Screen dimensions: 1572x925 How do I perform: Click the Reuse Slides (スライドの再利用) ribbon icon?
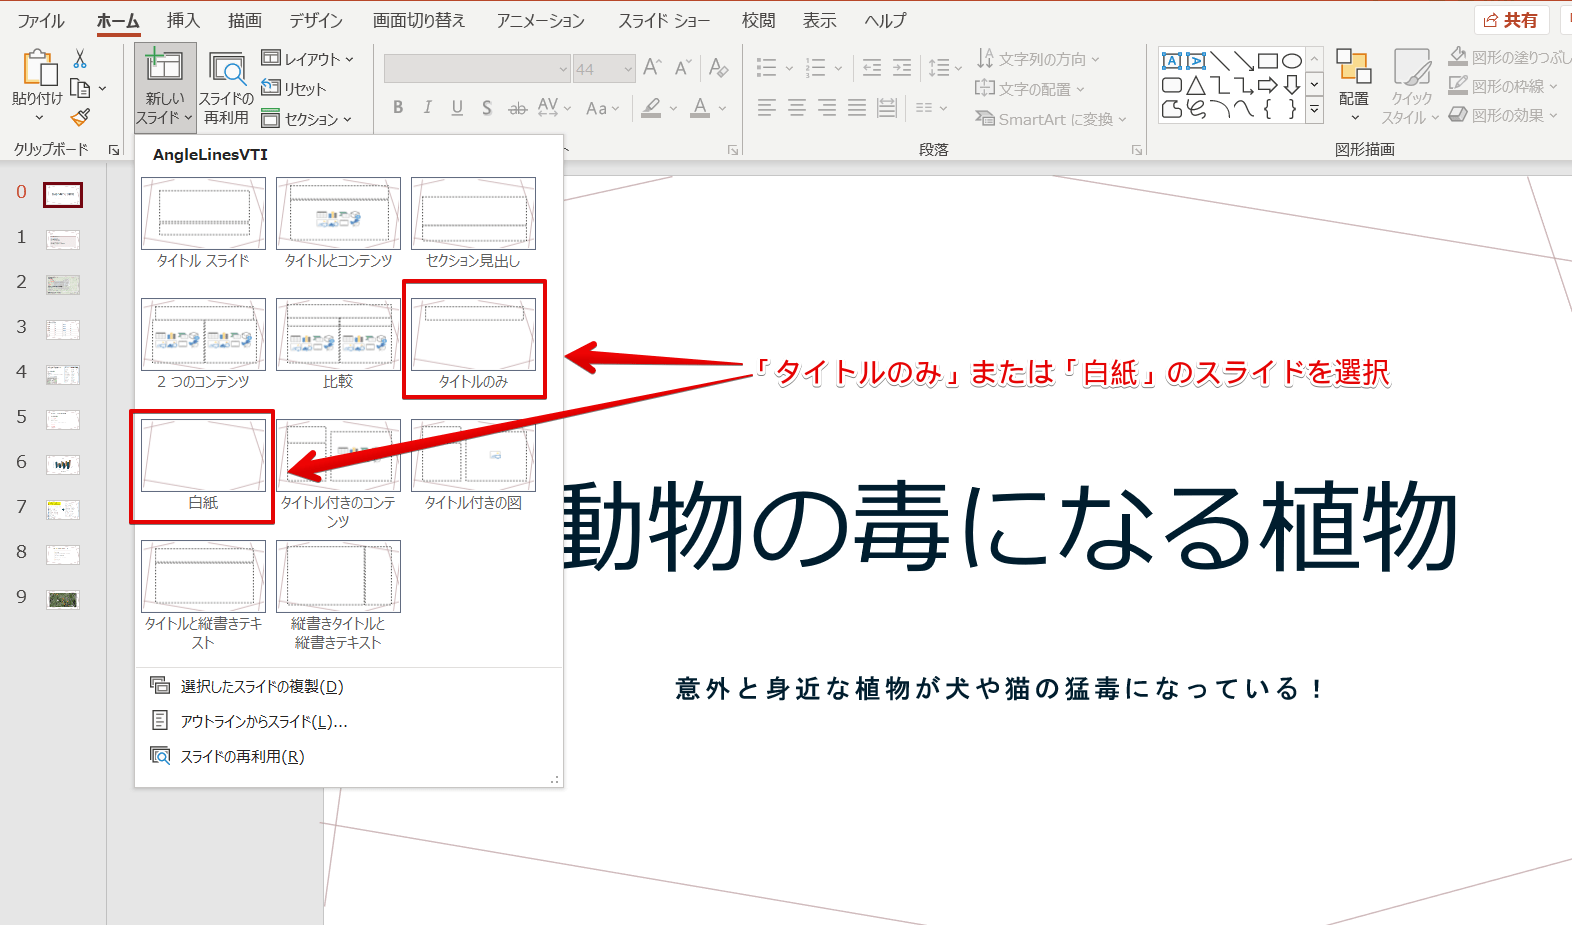point(227,89)
